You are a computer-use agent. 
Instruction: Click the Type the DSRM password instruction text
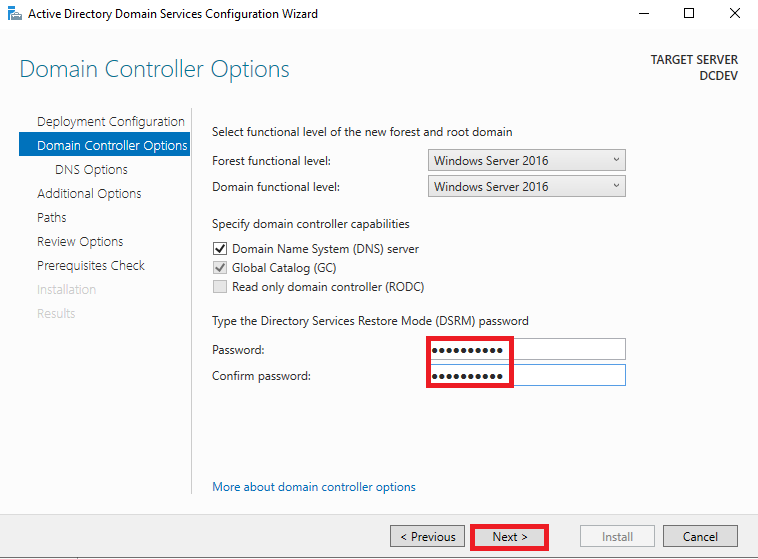point(370,321)
